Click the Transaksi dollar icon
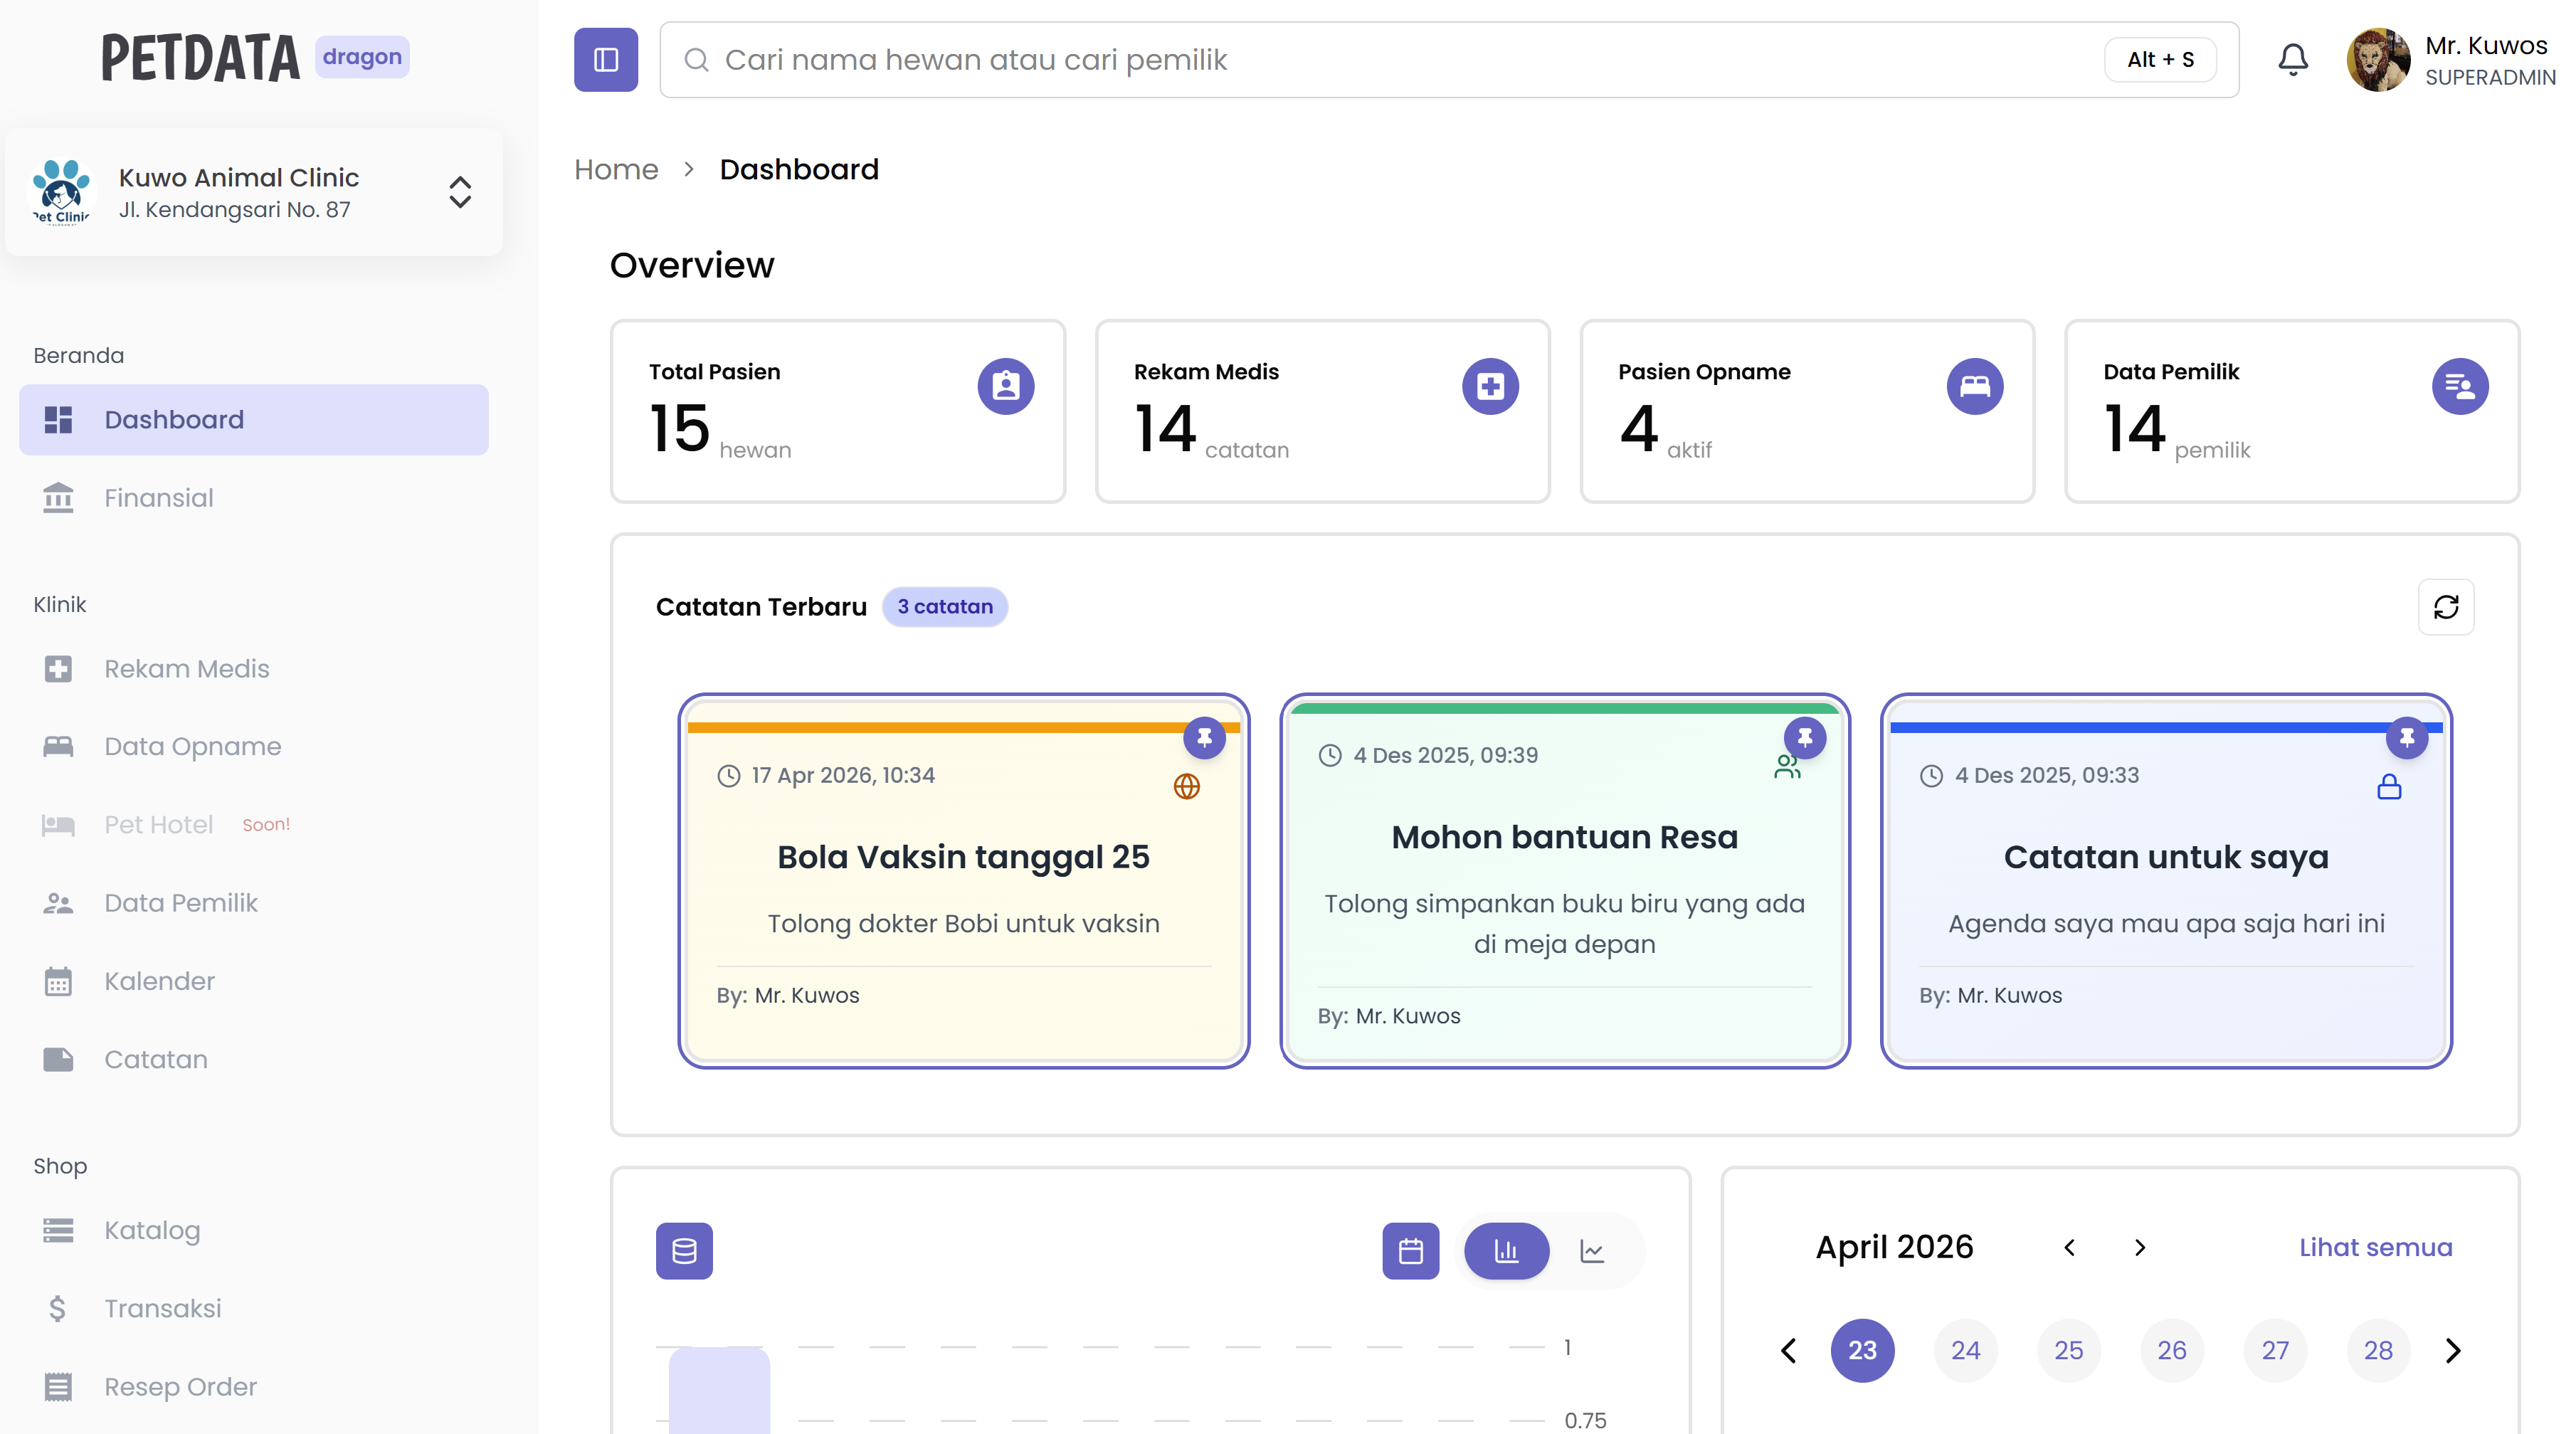2576x1434 pixels. coord(57,1308)
